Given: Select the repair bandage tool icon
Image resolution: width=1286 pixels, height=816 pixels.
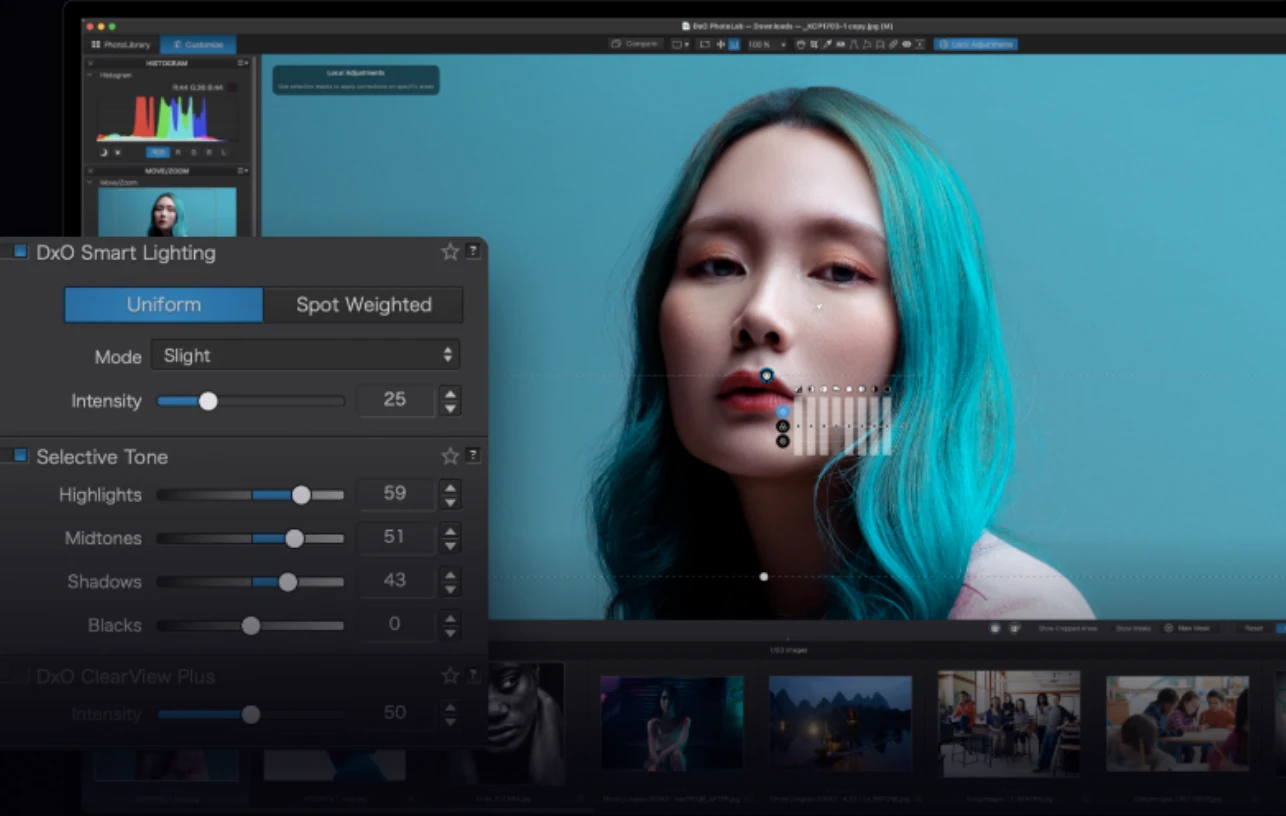Looking at the screenshot, I should pos(893,44).
